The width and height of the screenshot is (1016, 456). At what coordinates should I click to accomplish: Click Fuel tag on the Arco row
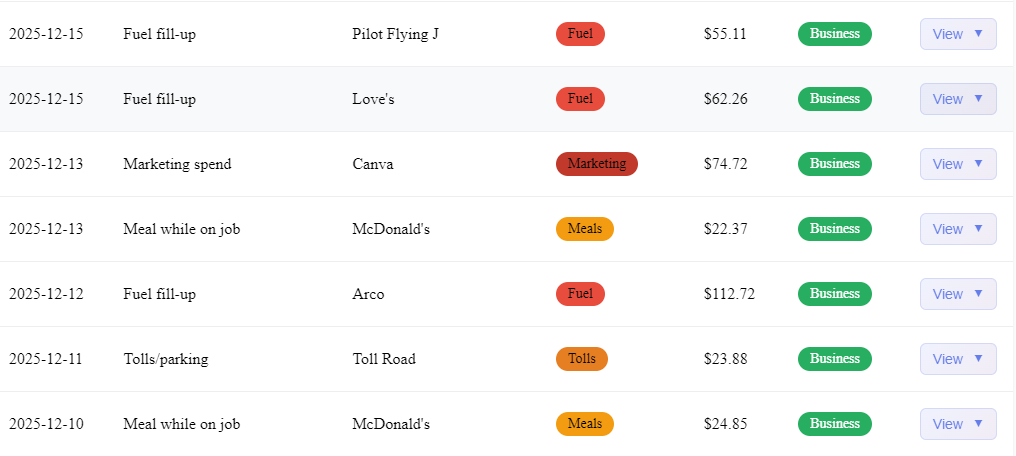pyautogui.click(x=580, y=294)
